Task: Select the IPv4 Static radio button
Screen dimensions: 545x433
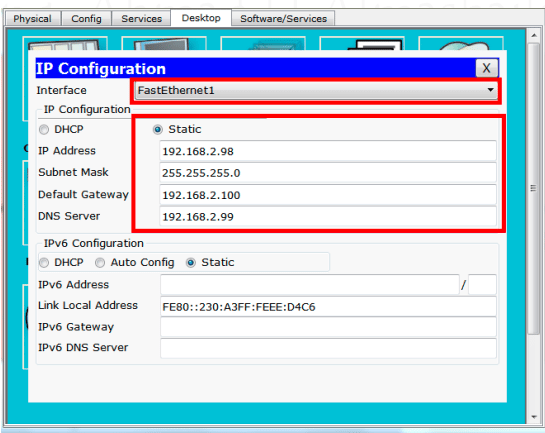Action: pyautogui.click(x=157, y=130)
